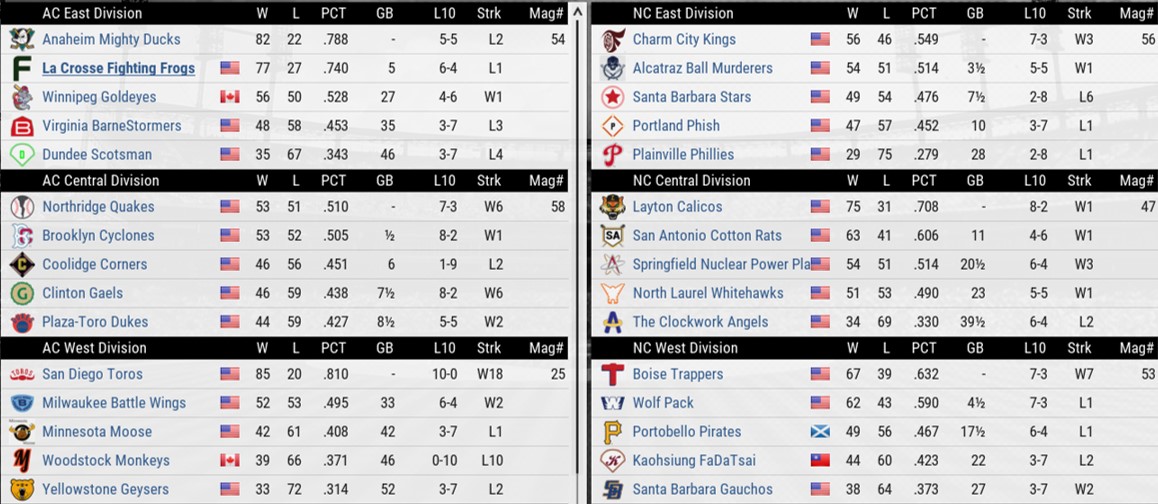Viewport: 1158px width, 504px height.
Task: Click the San Diego Toros logo icon
Action: click(x=22, y=374)
